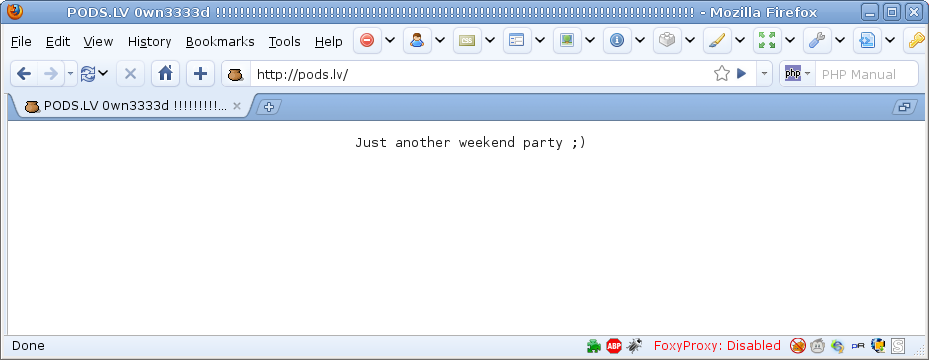Image resolution: width=929 pixels, height=360 pixels.
Task: Click the green puzzle piece status icon
Action: [594, 345]
